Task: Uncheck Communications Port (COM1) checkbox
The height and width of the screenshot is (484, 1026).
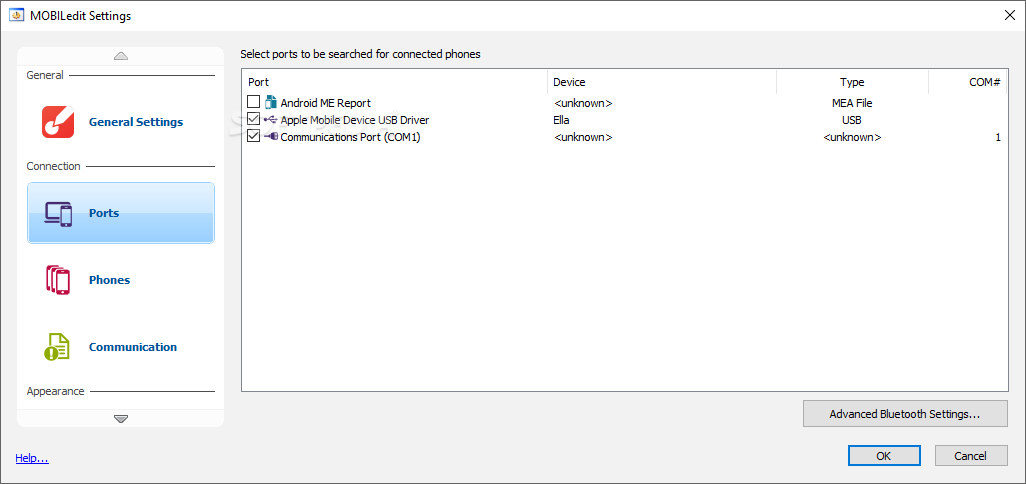Action: pos(253,136)
